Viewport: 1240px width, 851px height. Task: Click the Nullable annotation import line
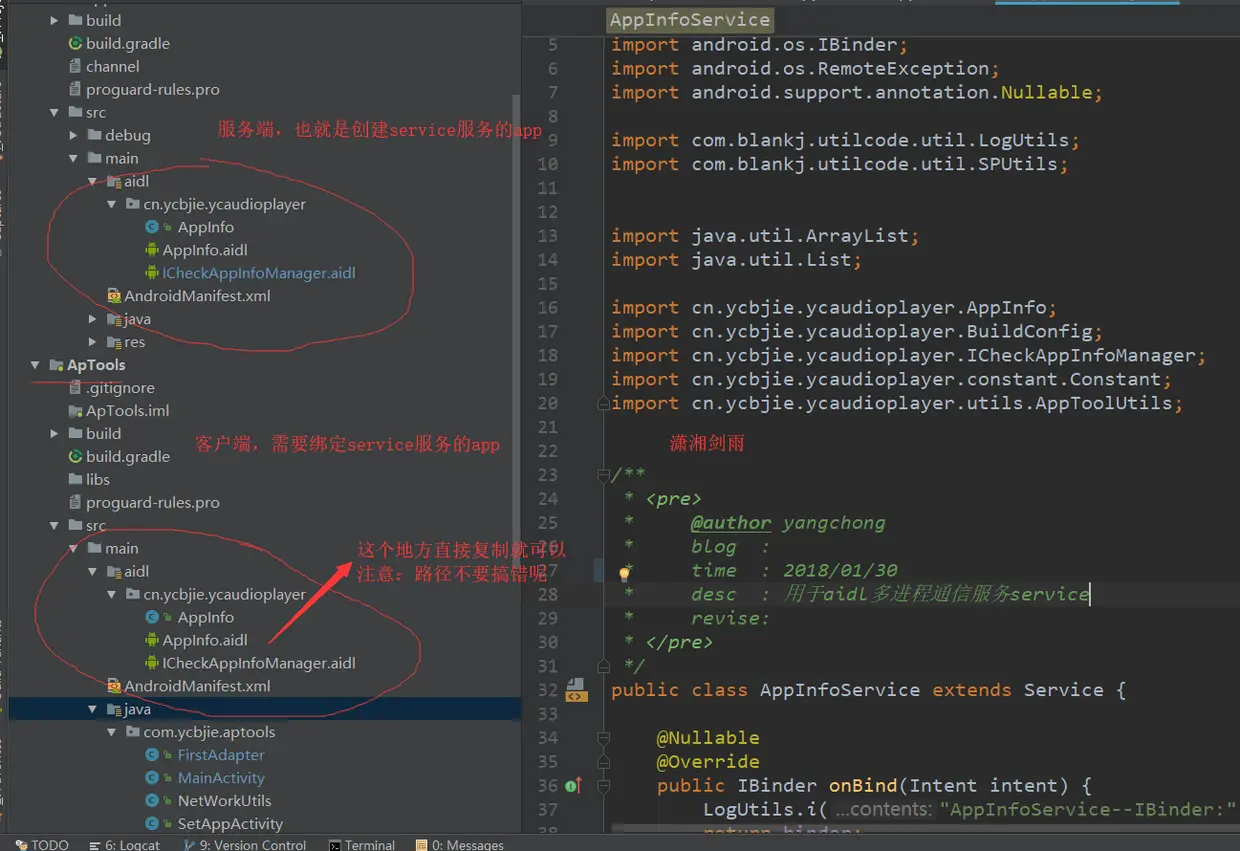click(x=857, y=92)
